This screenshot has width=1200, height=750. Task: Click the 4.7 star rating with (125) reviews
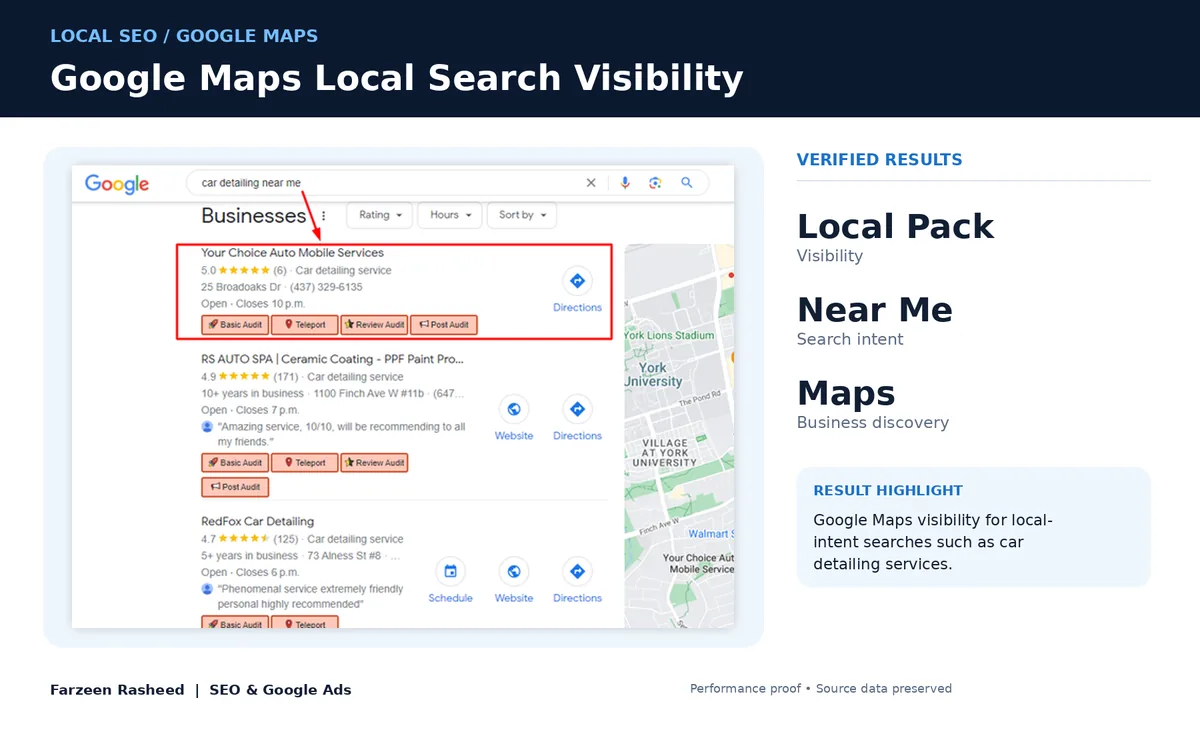(x=250, y=539)
